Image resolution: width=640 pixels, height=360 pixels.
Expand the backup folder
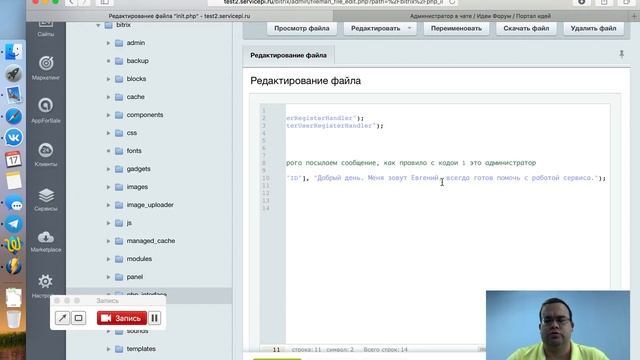pyautogui.click(x=108, y=61)
